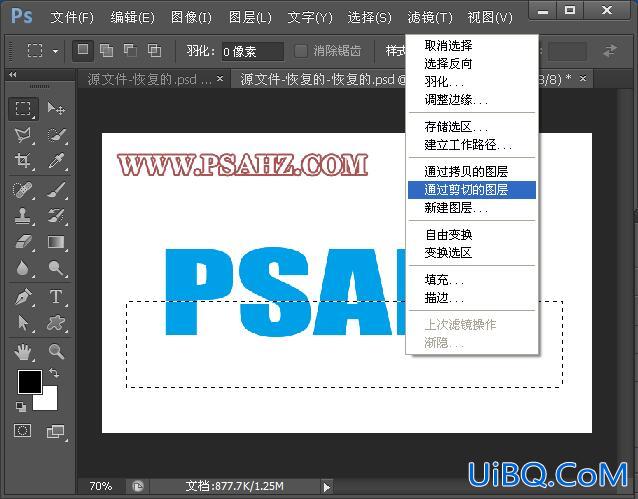Screen dimensions: 638x499
Task: Collapse the toolbox with double-arrow
Action: (x=13, y=74)
